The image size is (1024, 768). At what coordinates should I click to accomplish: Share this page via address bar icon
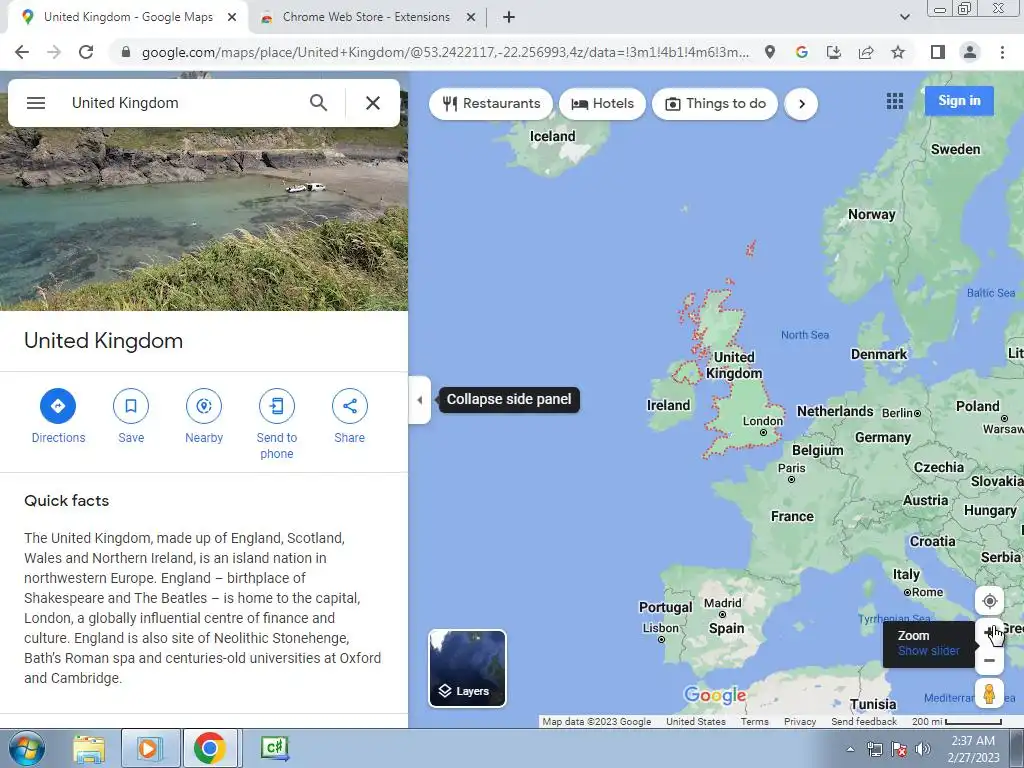click(866, 52)
